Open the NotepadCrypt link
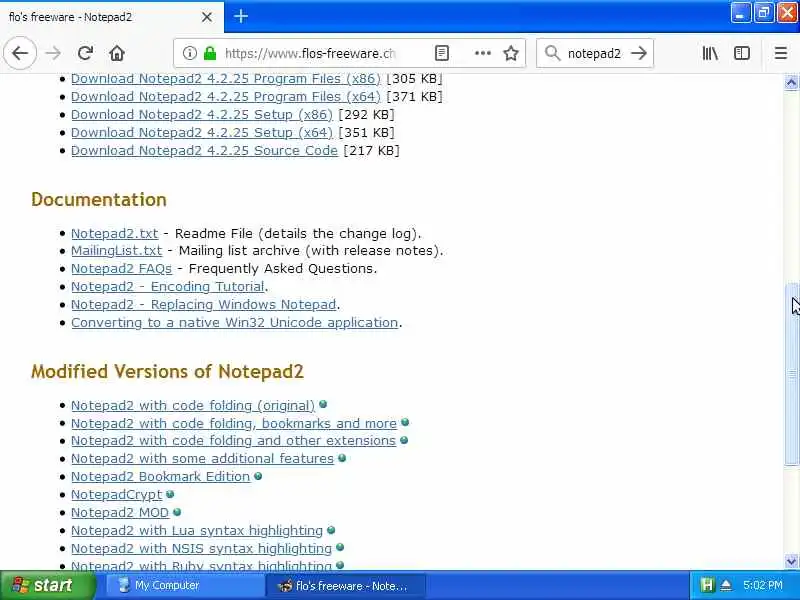The width and height of the screenshot is (800, 600). 117,494
